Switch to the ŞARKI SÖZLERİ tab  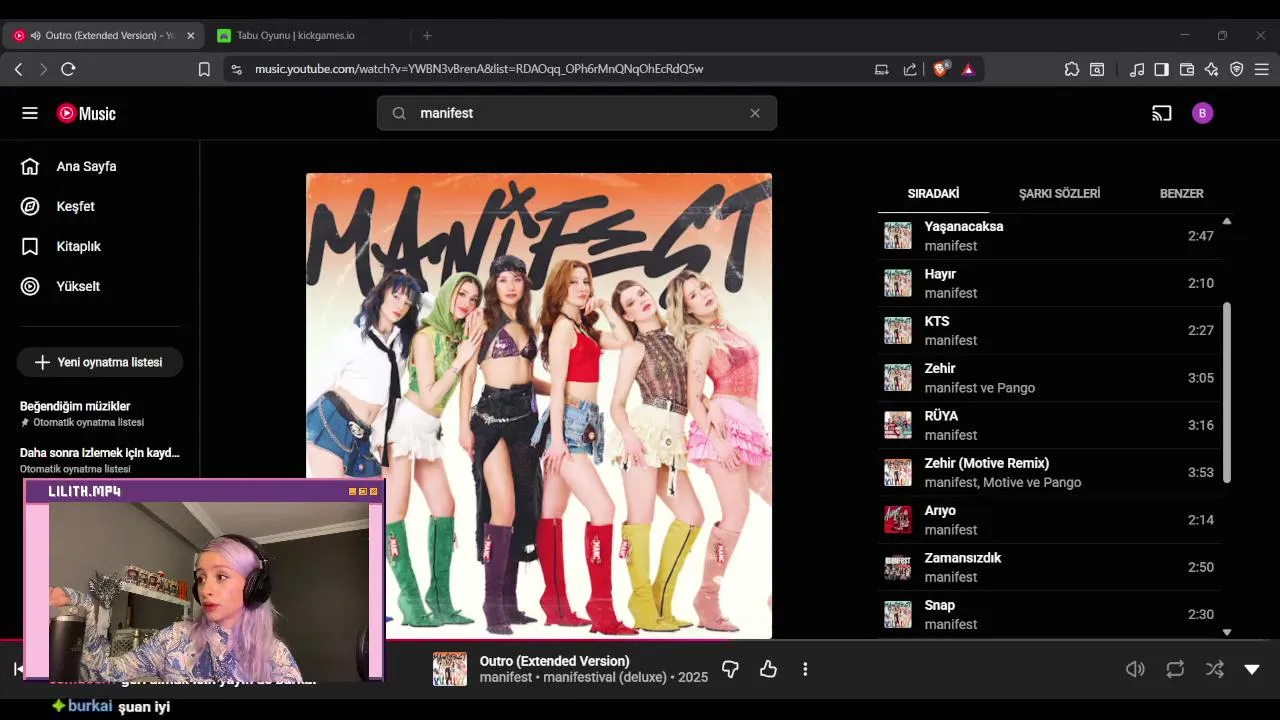coord(1059,193)
